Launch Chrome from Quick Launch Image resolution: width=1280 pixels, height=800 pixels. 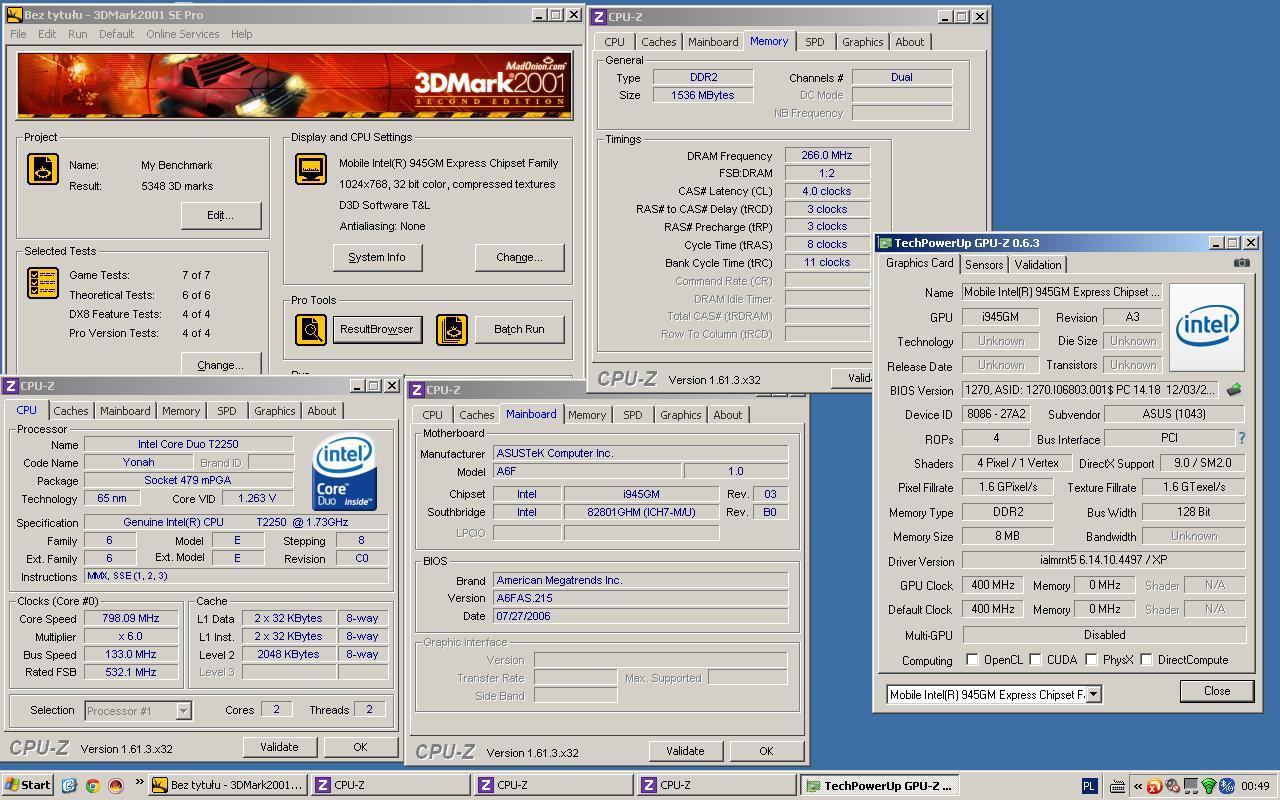point(92,786)
